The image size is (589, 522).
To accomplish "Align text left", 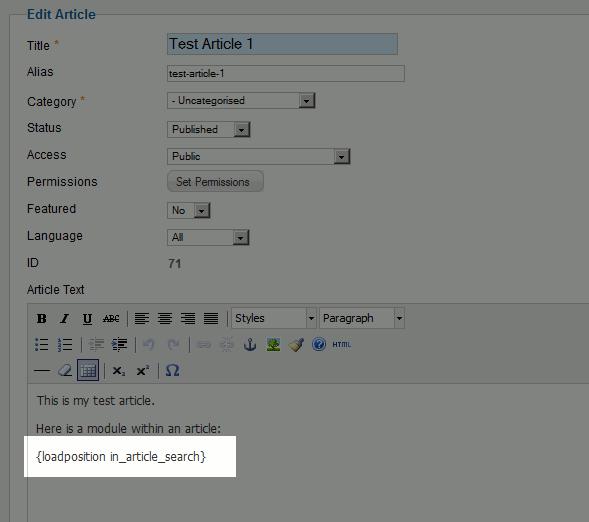I will coord(142,318).
